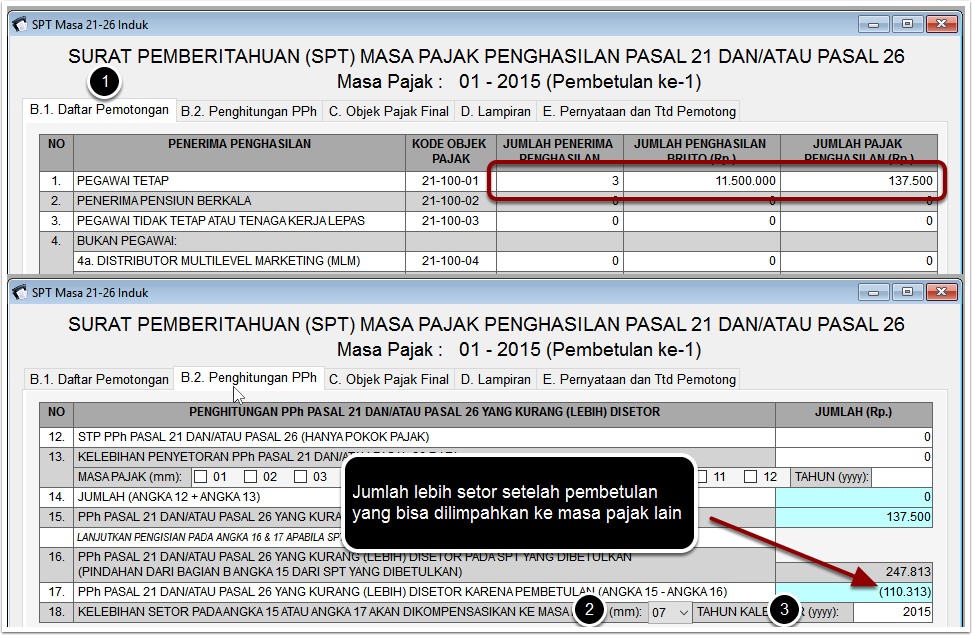Click bruto amount 11.500.000 cell
This screenshot has height=635, width=972.
point(702,181)
